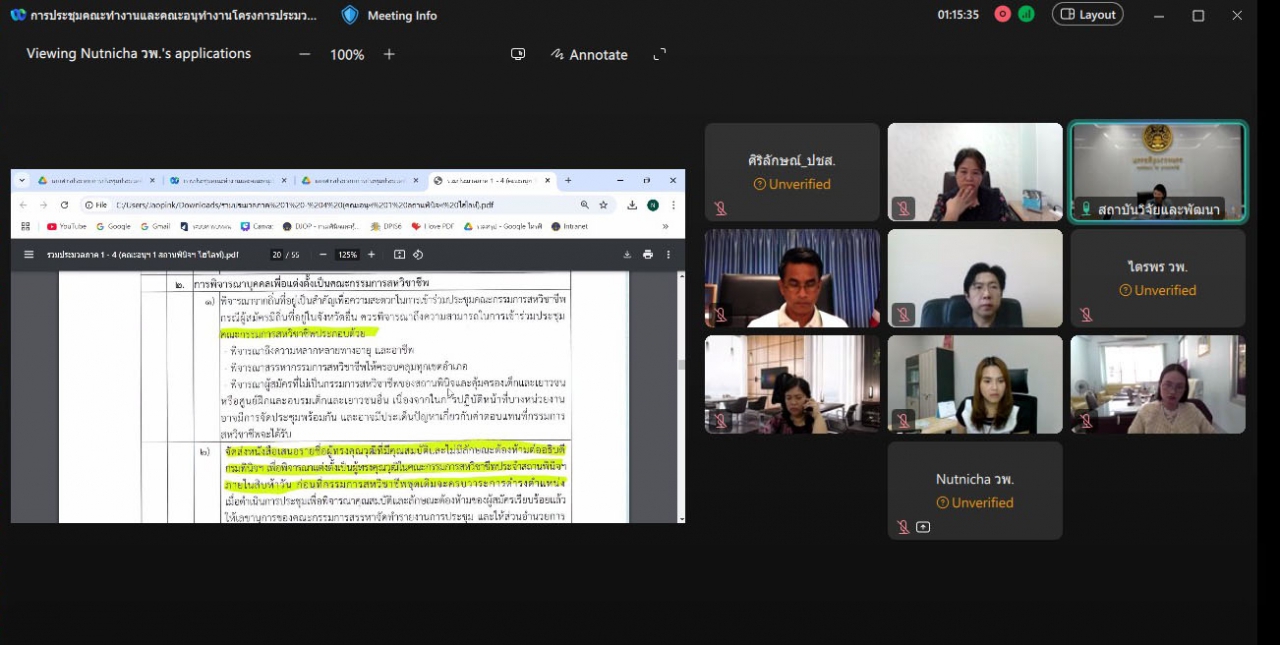Select the ไตรพร วพ. participant tile

[x=1158, y=278]
